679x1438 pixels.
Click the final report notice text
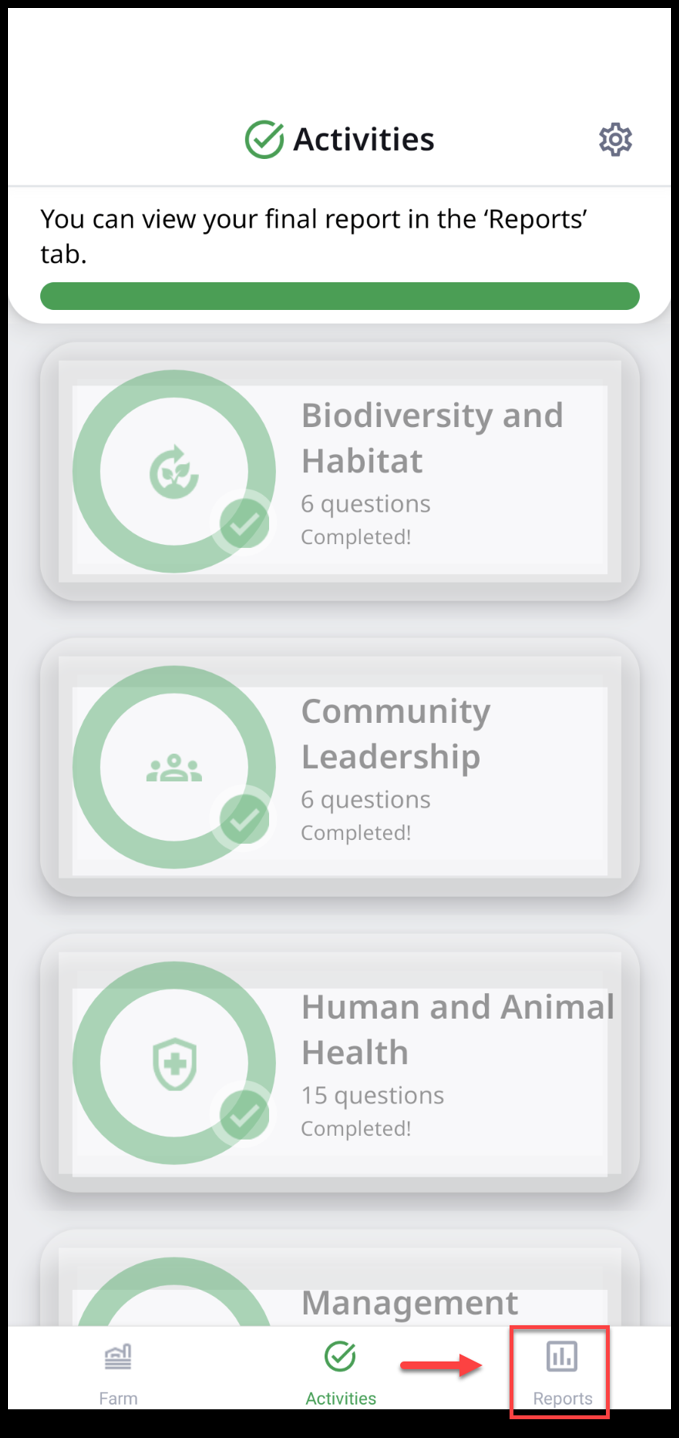pyautogui.click(x=313, y=236)
